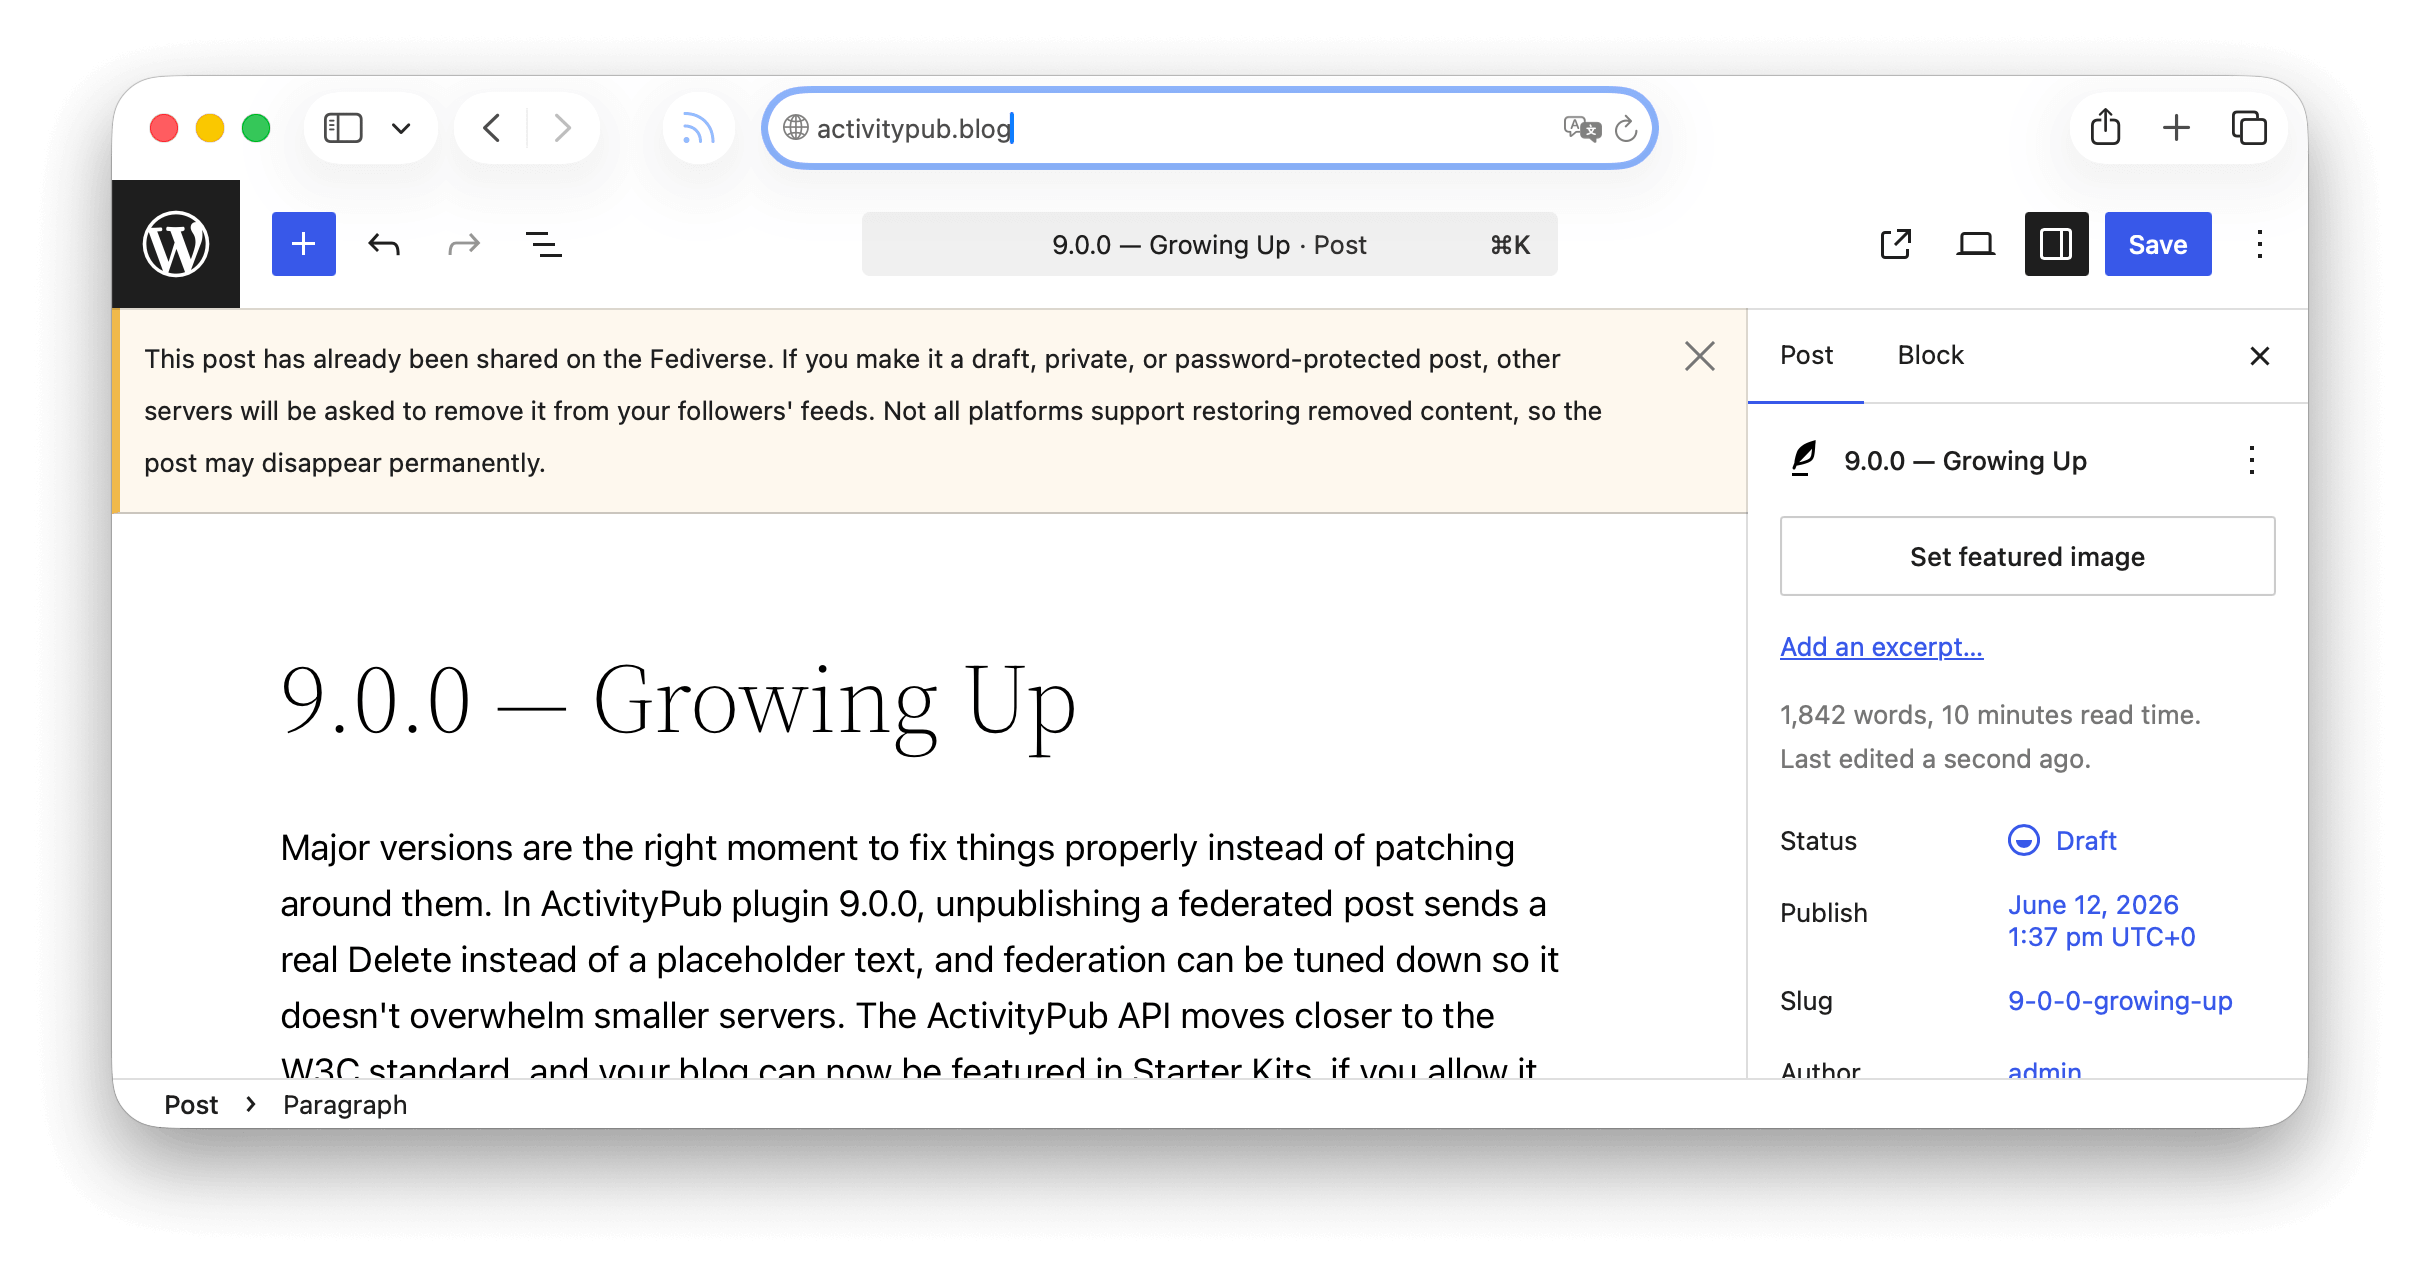Image resolution: width=2420 pixels, height=1276 pixels.
Task: Go forward in Safari
Action: tap(563, 128)
